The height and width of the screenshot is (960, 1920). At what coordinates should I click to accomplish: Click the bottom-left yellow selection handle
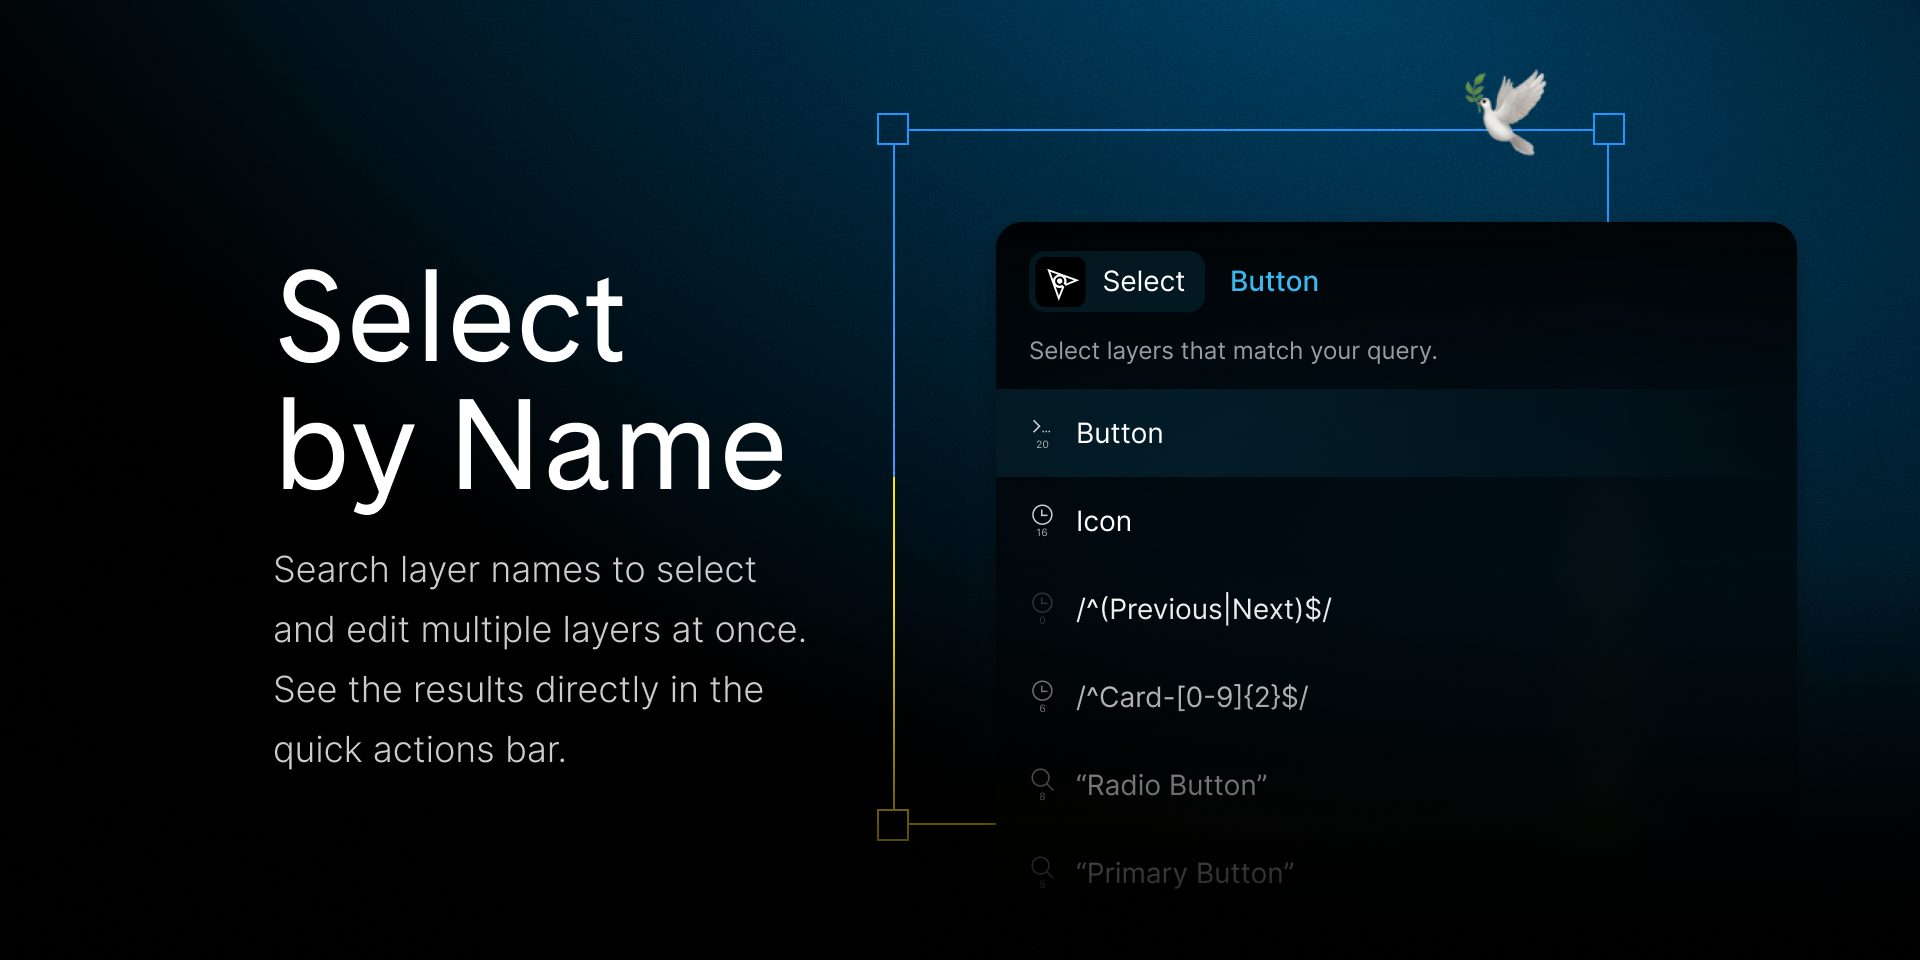pyautogui.click(x=893, y=825)
